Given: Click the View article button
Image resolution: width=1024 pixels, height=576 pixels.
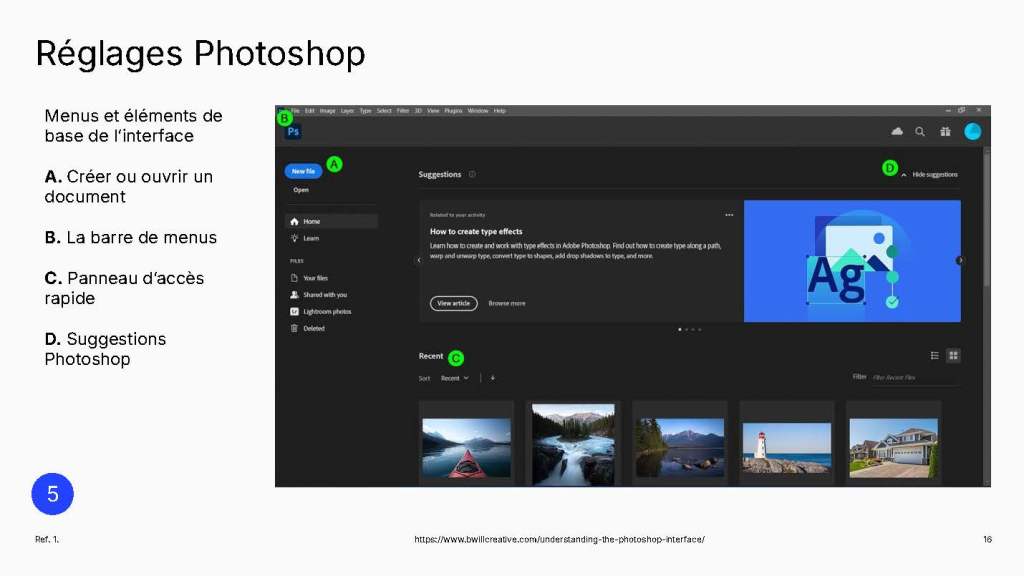Looking at the screenshot, I should 453,303.
